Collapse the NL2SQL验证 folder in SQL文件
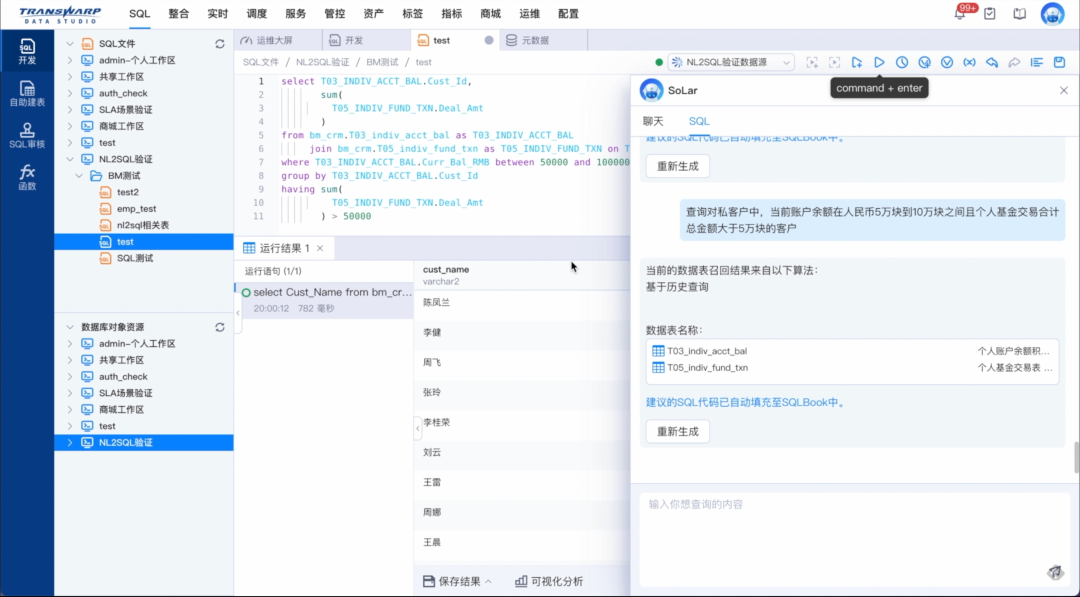 (x=70, y=159)
